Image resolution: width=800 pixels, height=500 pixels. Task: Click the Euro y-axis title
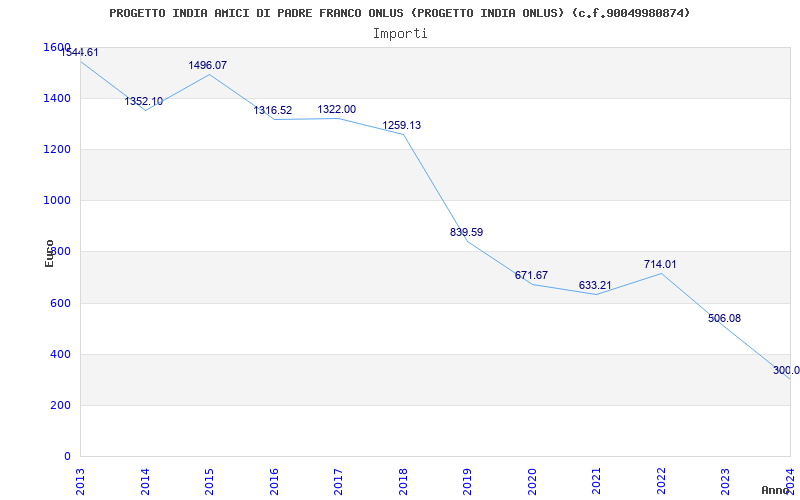click(49, 253)
